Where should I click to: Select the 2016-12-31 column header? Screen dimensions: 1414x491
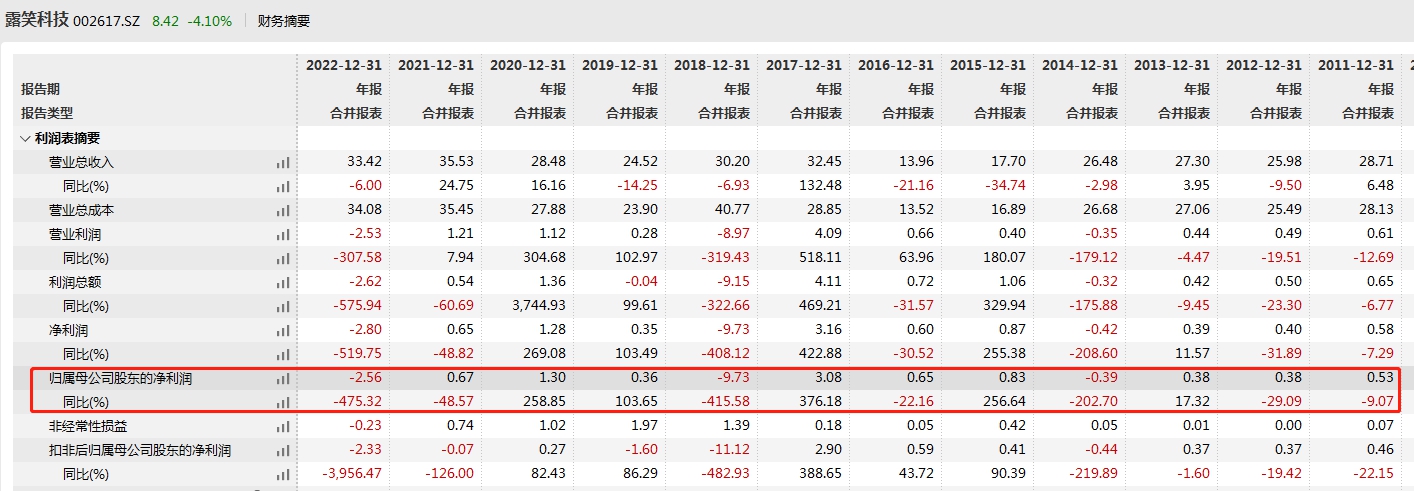tap(896, 66)
